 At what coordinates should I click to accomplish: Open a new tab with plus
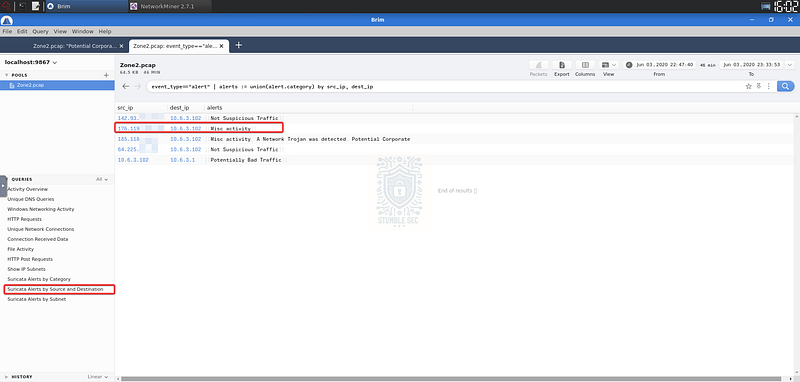(x=238, y=45)
